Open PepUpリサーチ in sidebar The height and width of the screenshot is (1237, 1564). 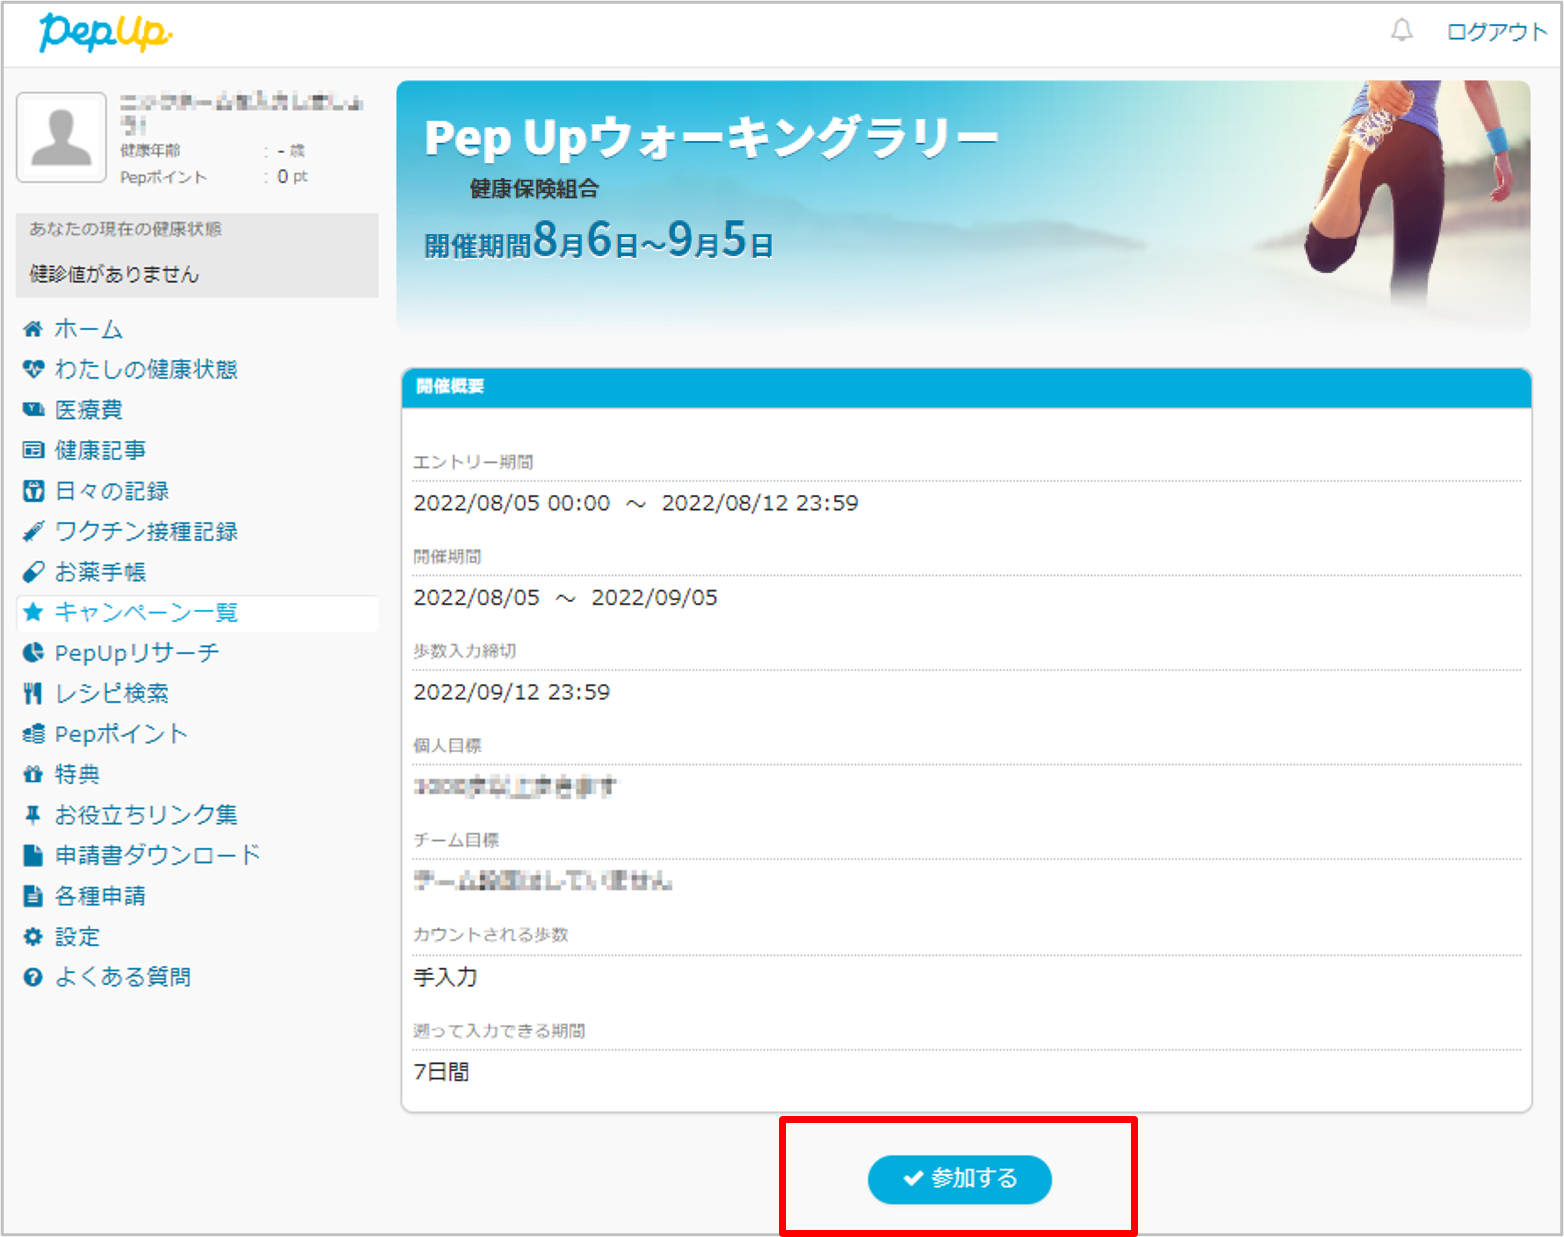click(136, 653)
